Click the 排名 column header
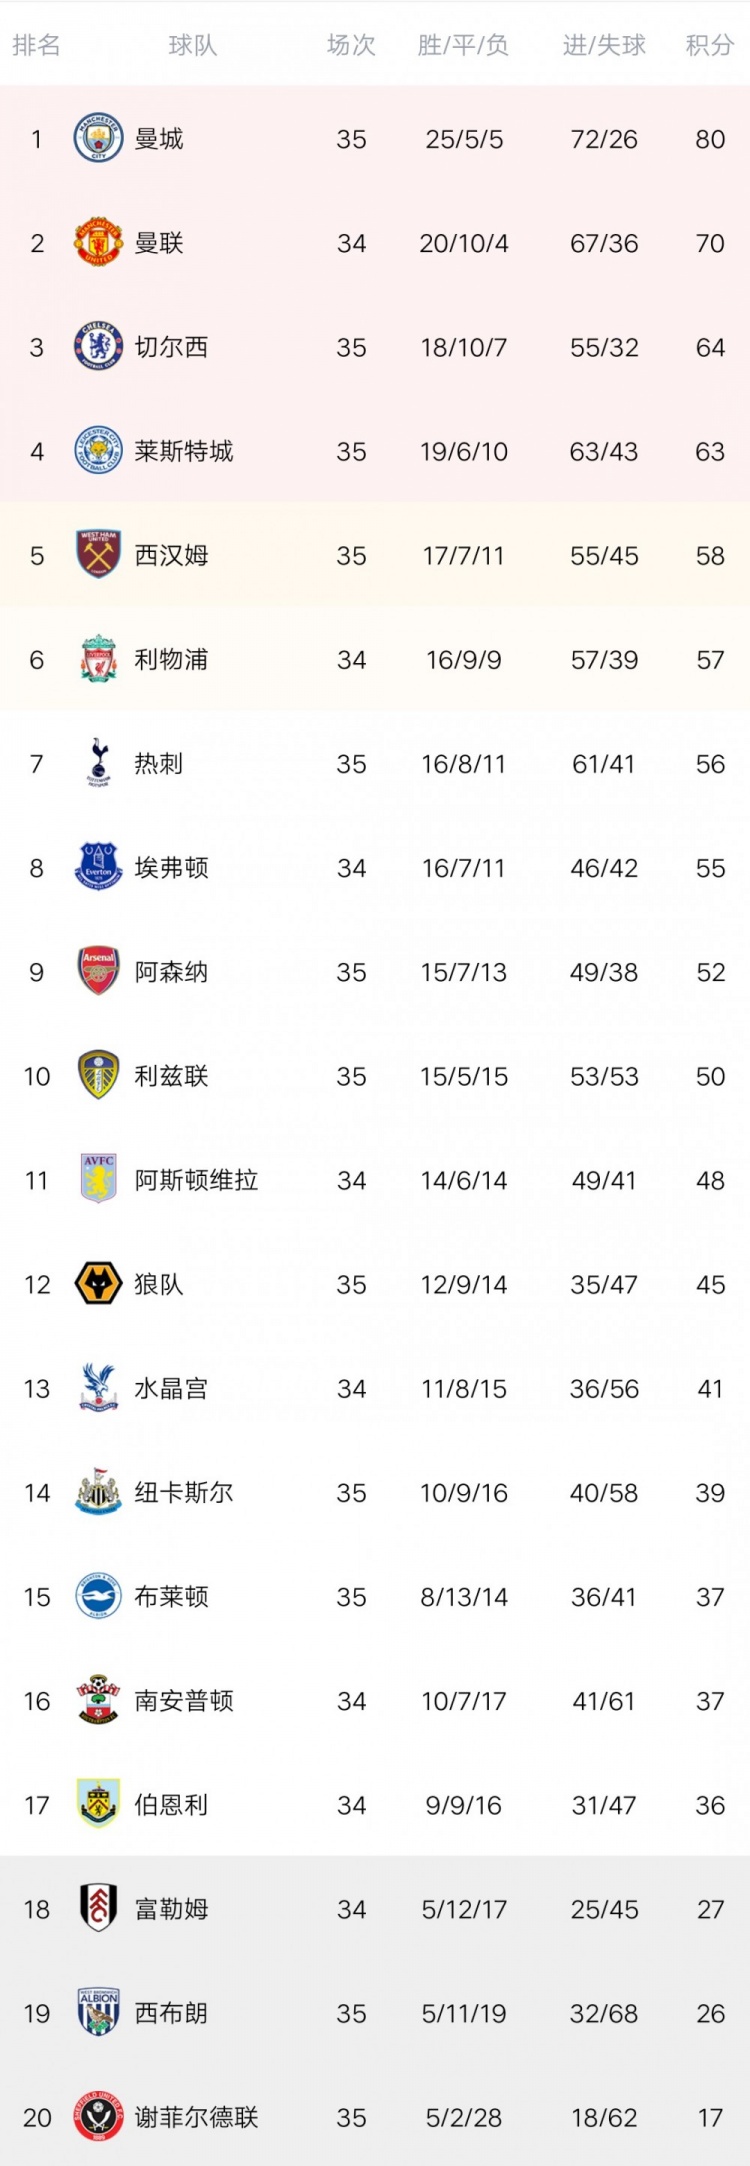750x2166 pixels. tap(36, 45)
